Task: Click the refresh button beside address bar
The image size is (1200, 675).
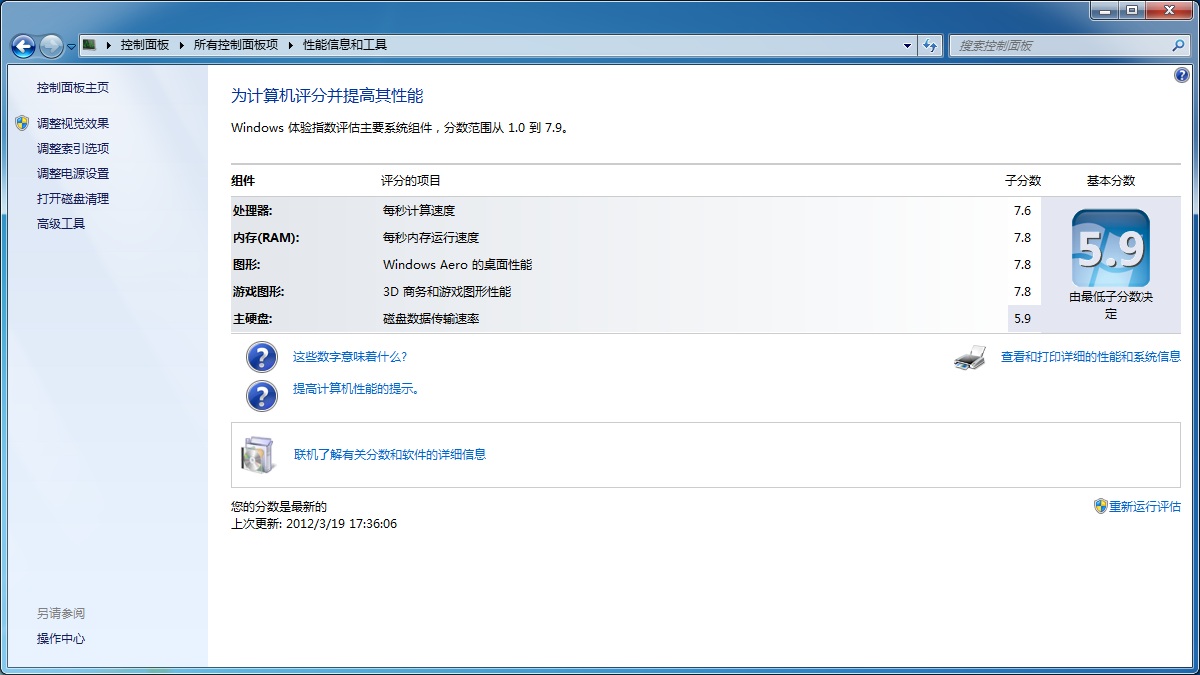Action: pyautogui.click(x=931, y=45)
